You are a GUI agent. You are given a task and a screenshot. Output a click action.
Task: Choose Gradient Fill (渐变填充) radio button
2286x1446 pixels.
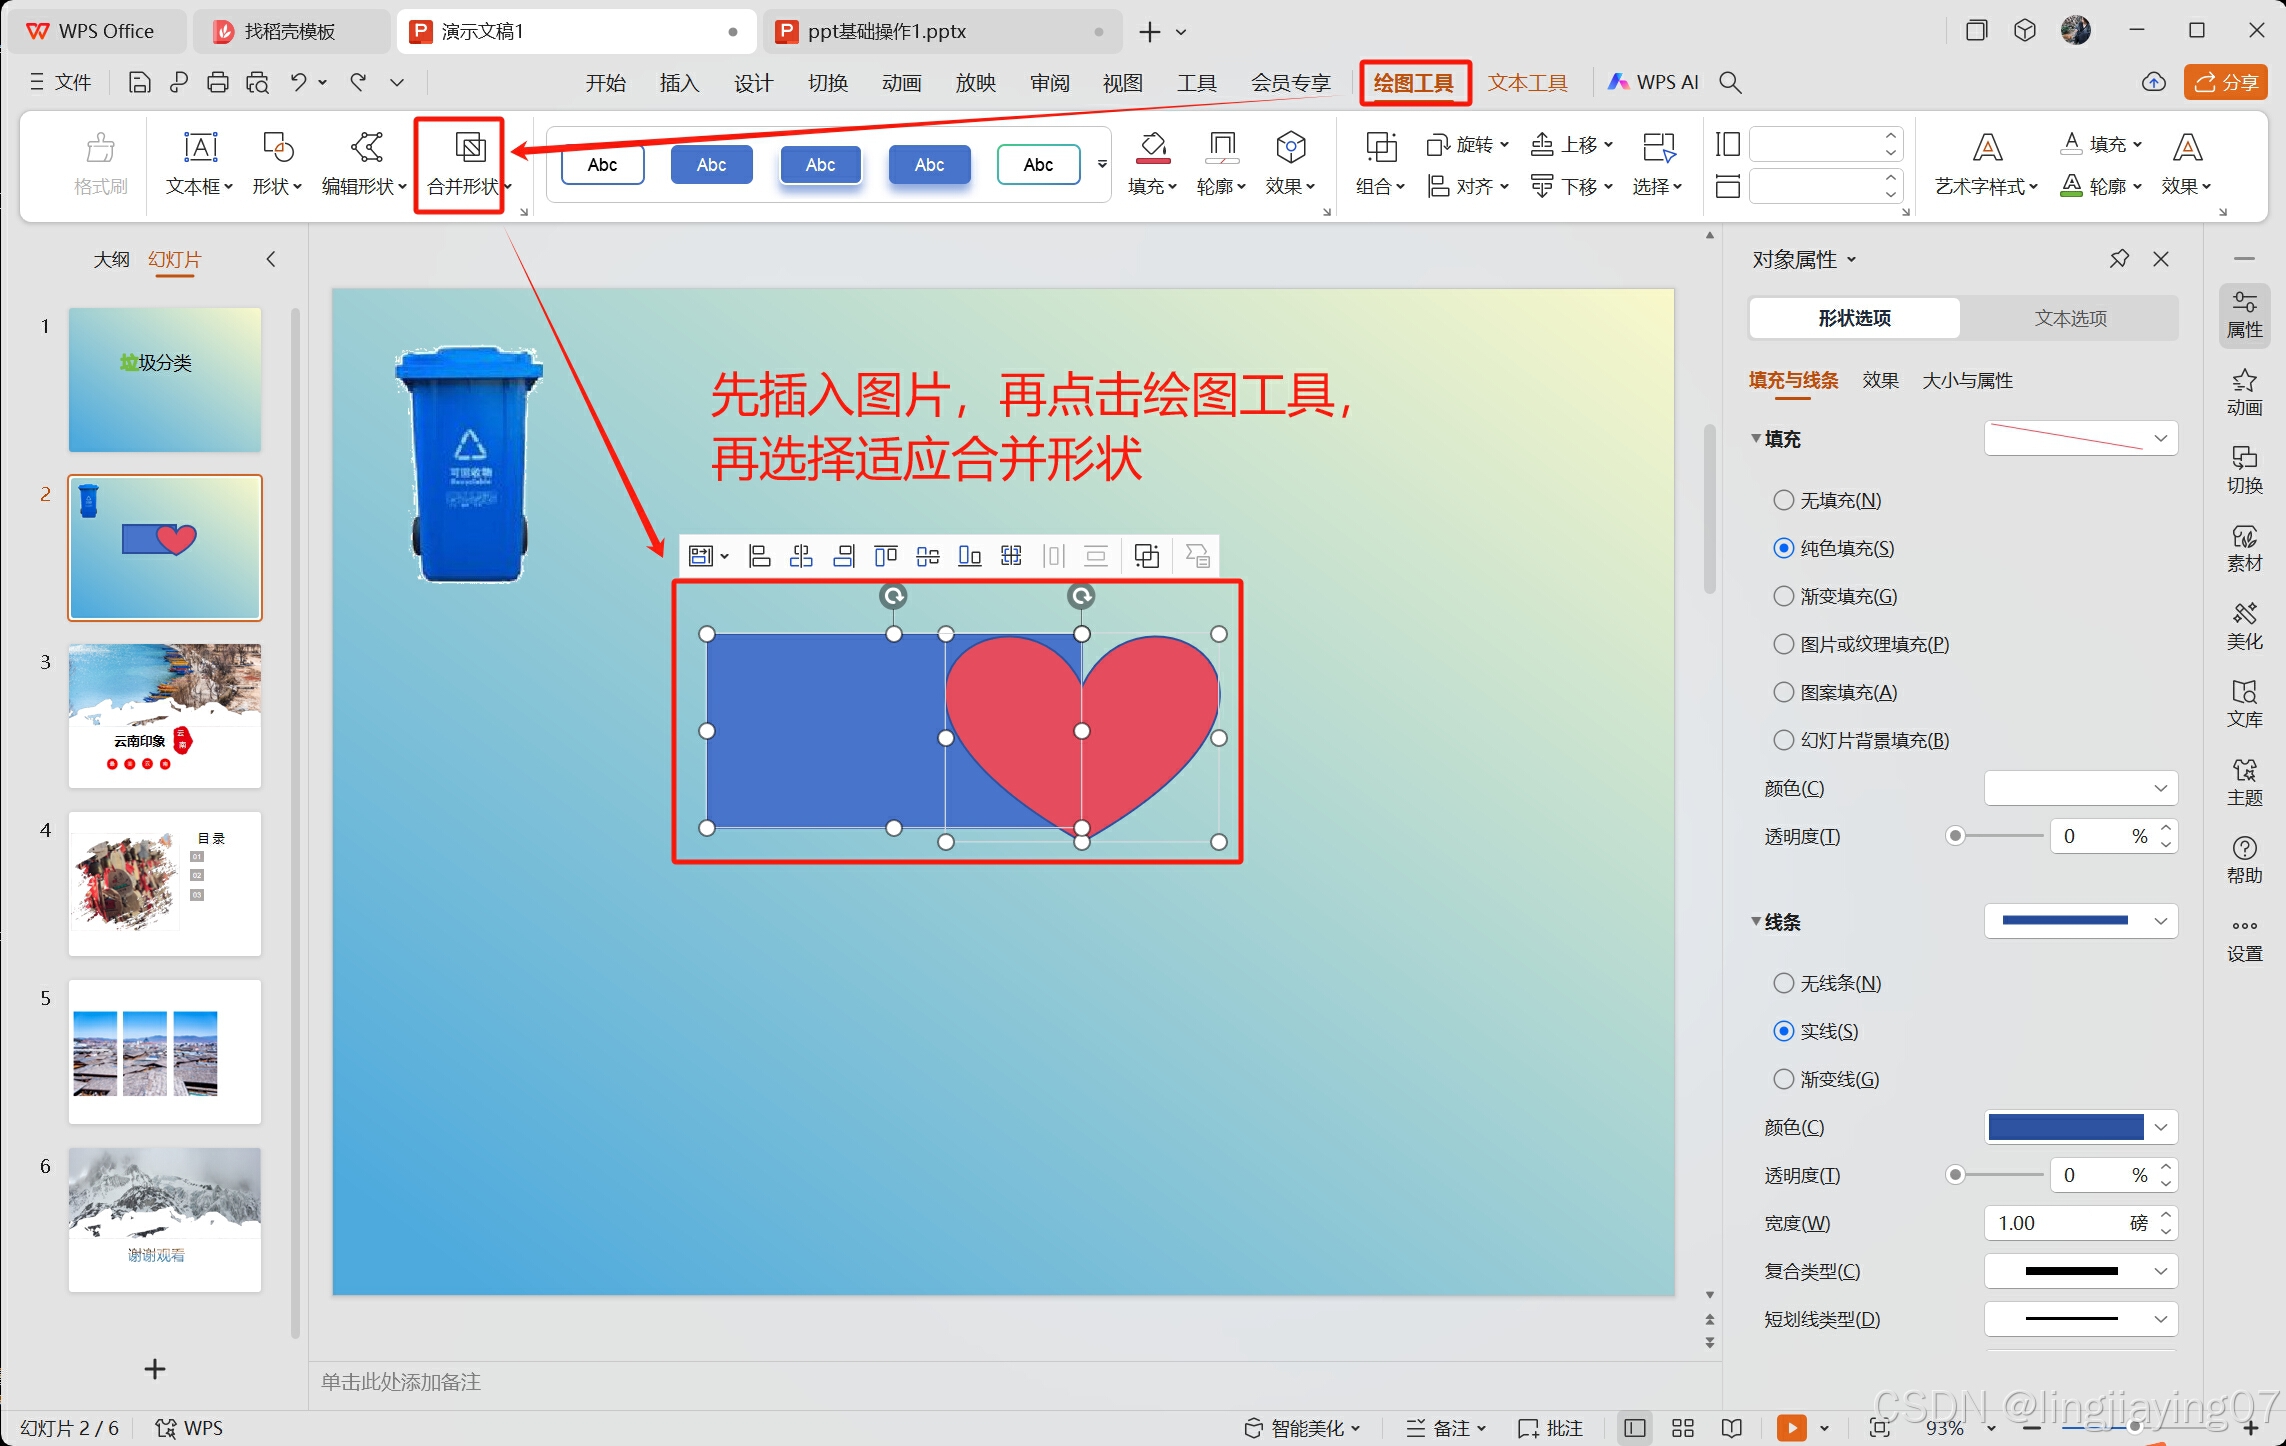(1784, 596)
